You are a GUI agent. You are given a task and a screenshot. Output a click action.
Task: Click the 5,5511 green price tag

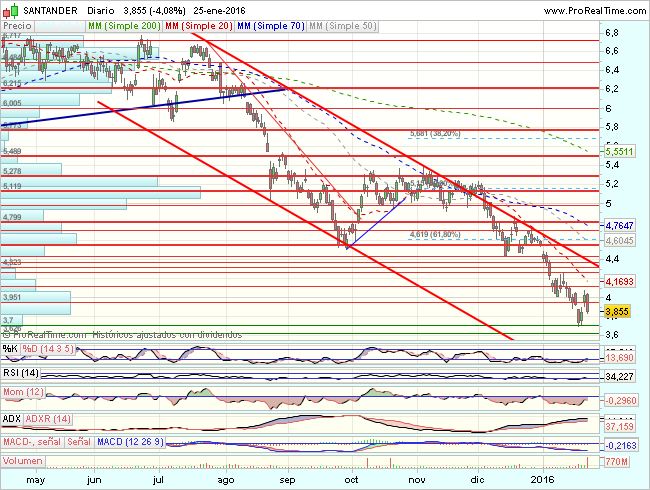619,152
